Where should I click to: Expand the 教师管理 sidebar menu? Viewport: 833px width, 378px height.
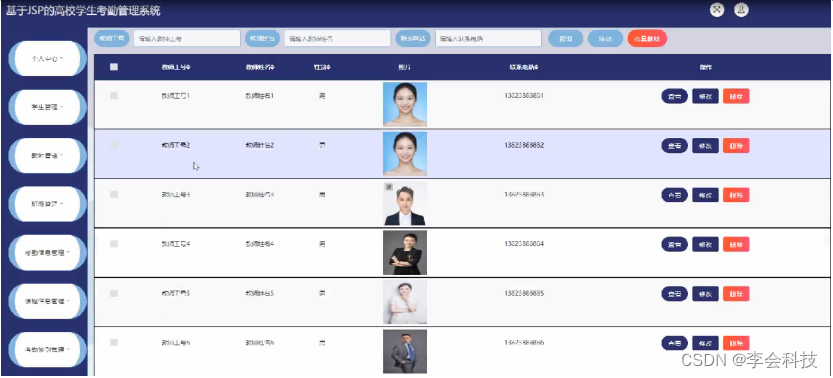[x=48, y=156]
